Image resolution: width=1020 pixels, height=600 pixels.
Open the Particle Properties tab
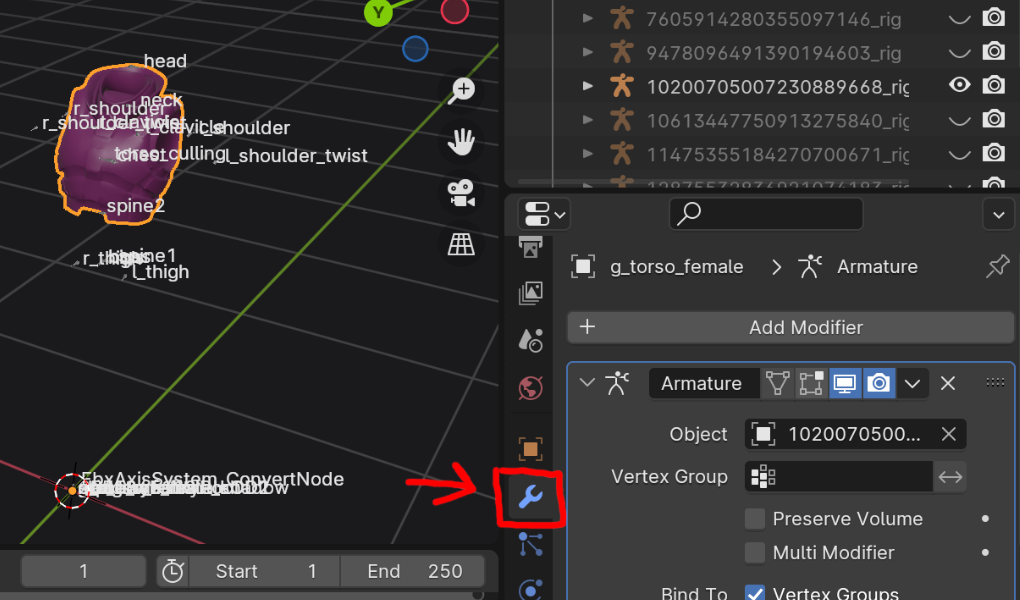(x=530, y=544)
